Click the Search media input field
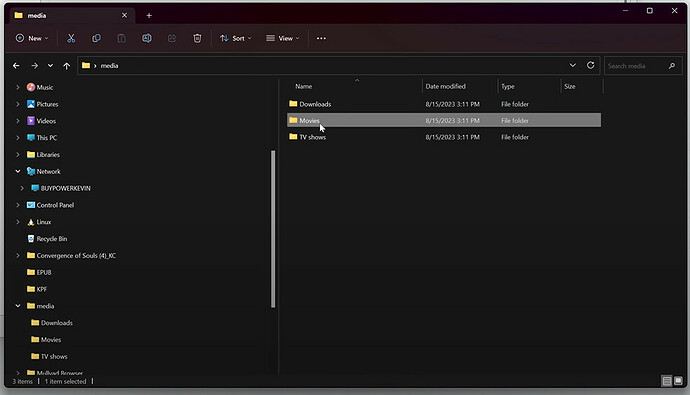The width and height of the screenshot is (690, 395). point(637,66)
